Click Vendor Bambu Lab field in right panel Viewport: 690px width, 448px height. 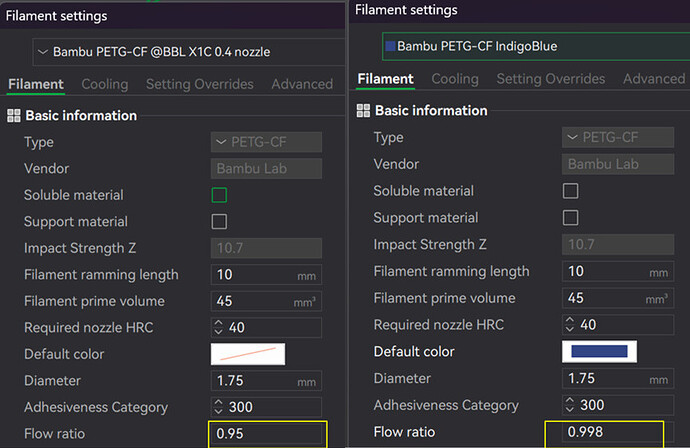point(618,164)
